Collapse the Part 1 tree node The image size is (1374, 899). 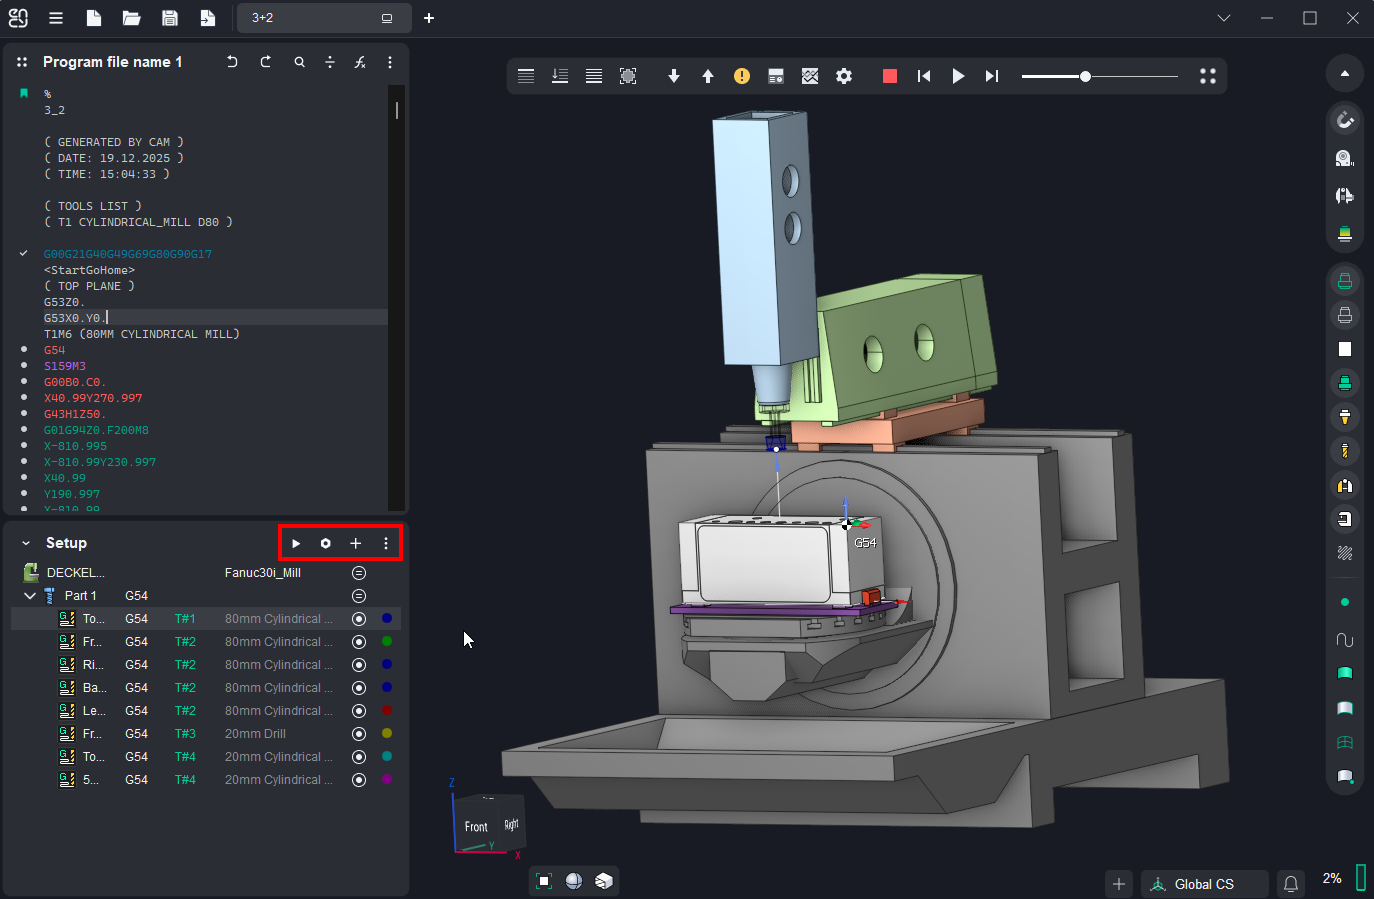[x=30, y=596]
